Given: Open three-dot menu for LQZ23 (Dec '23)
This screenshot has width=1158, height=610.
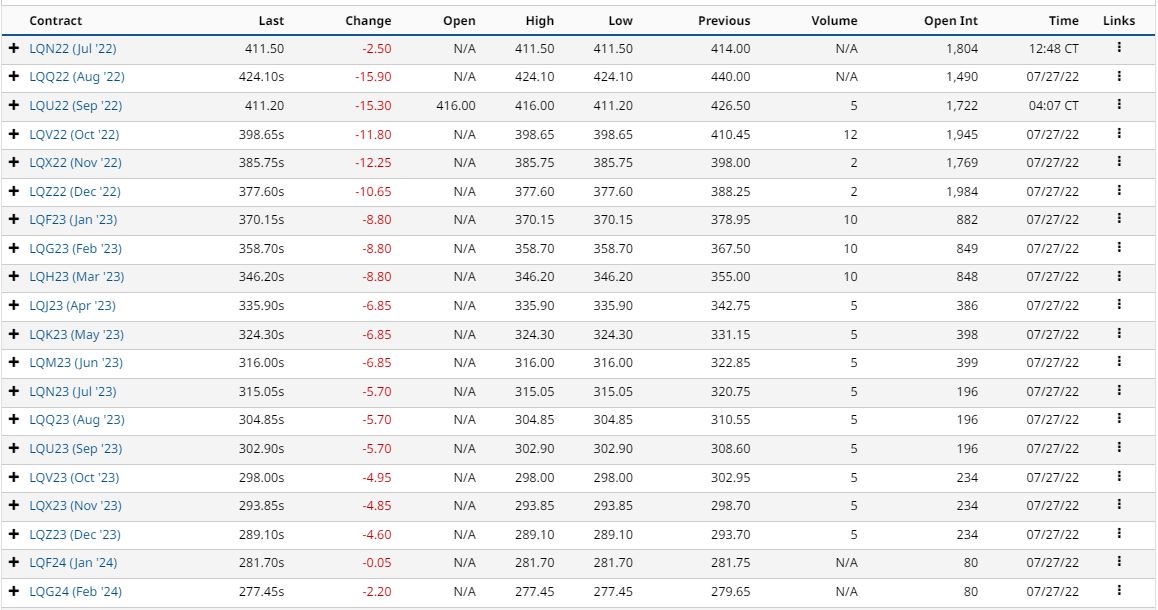Looking at the screenshot, I should tap(1119, 534).
